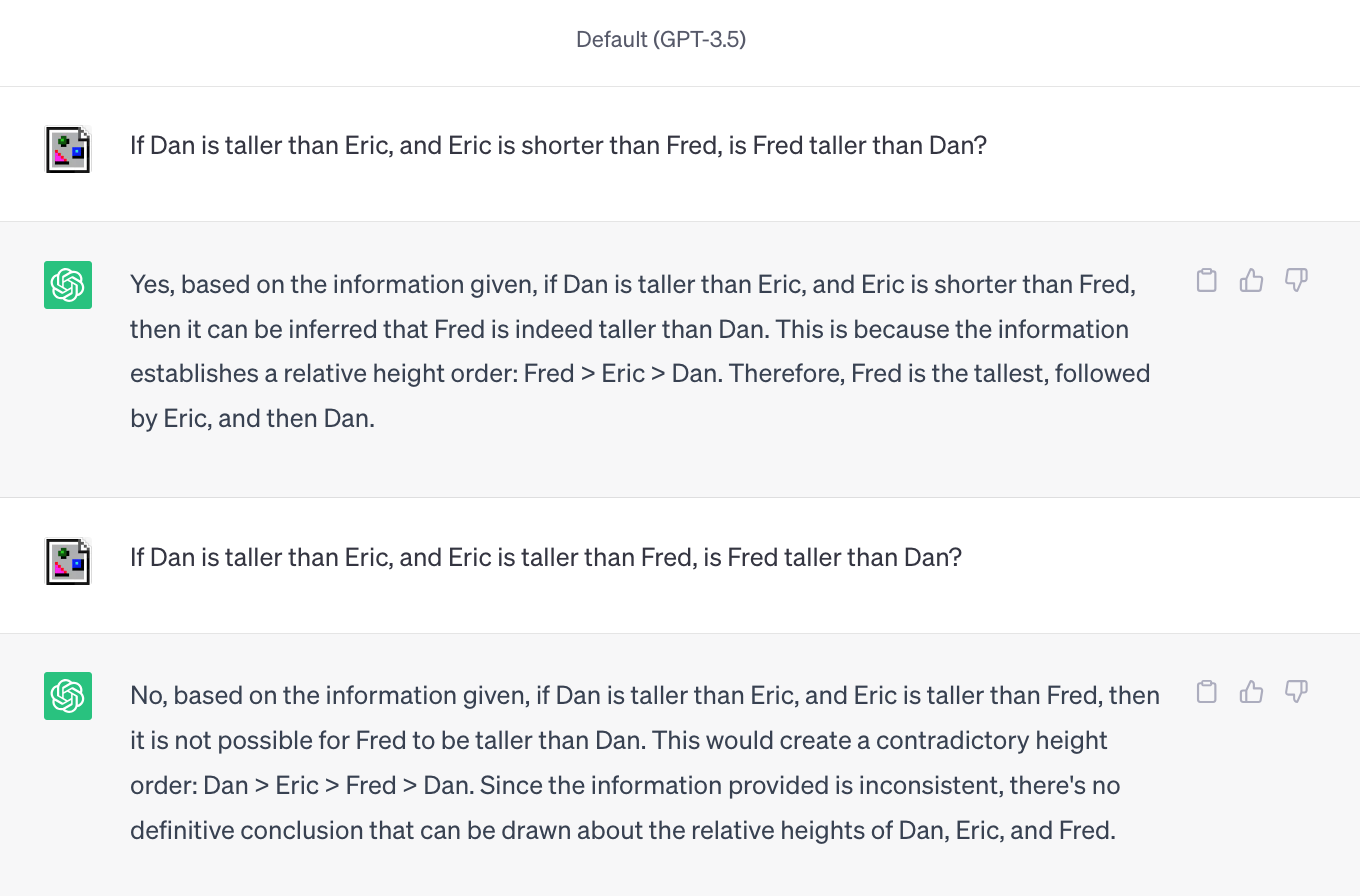Click the response paragraph beginning with "Yes, based on"
The image size is (1360, 896).
point(640,351)
